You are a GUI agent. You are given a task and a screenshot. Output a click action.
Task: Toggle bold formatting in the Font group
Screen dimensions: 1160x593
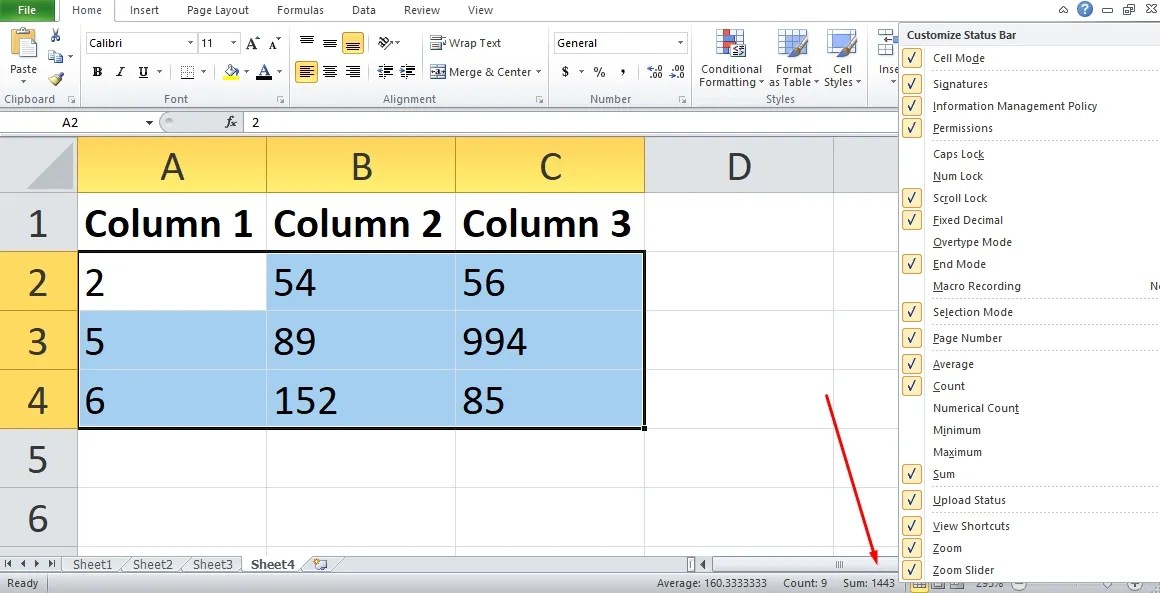click(97, 72)
